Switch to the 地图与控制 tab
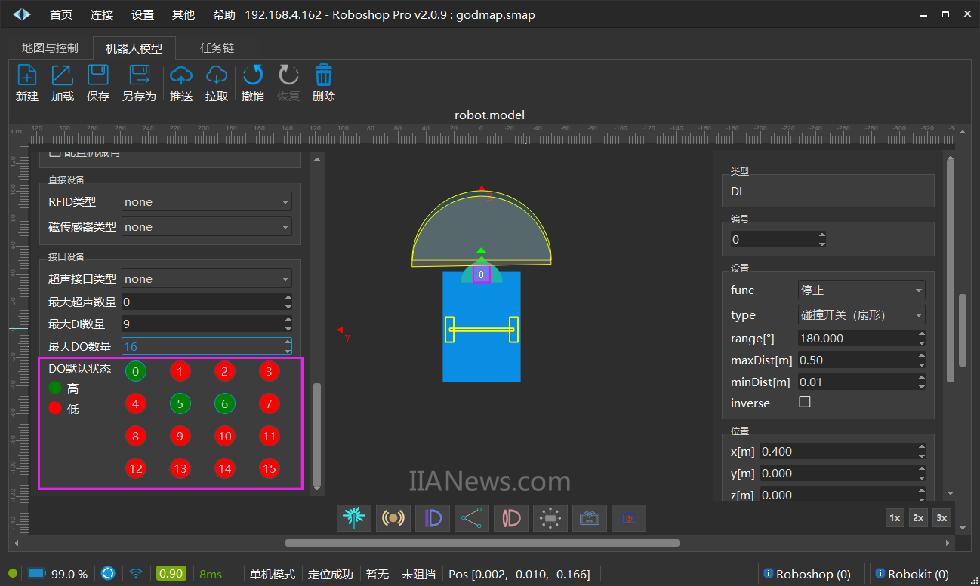Image resolution: width=980 pixels, height=586 pixels. point(50,48)
